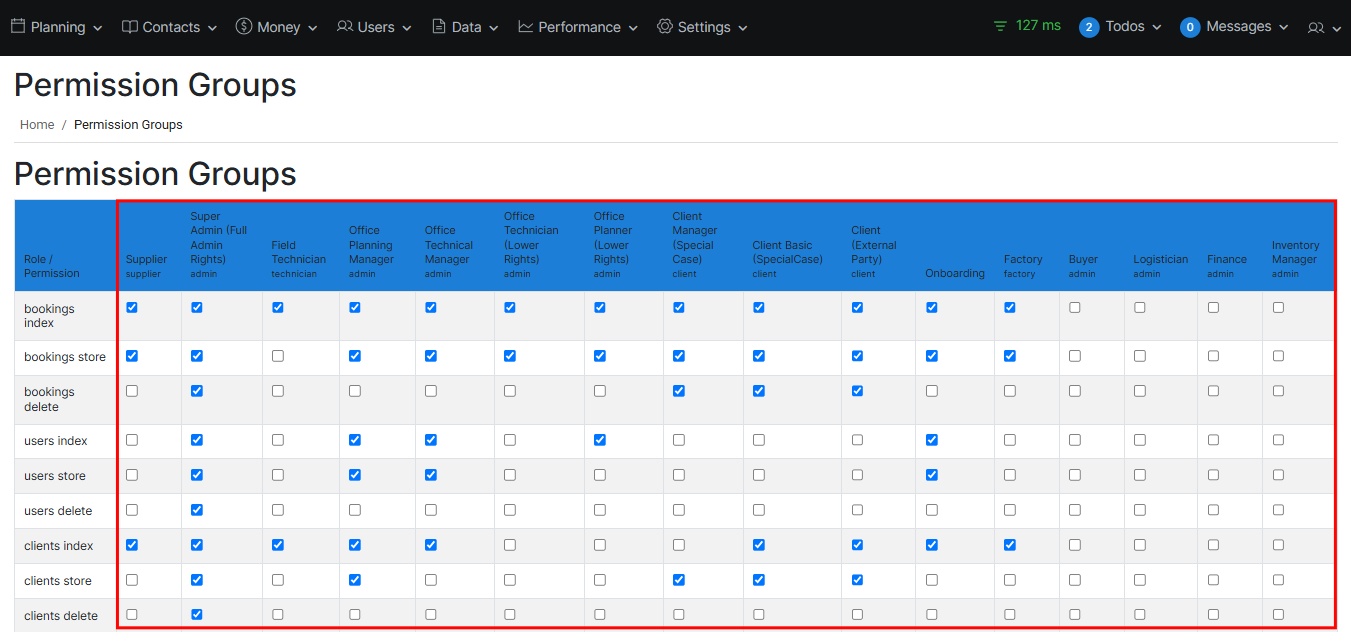Screen dimensions: 1351x632
Task: Click the gear icon beside Settings
Action: 665,27
